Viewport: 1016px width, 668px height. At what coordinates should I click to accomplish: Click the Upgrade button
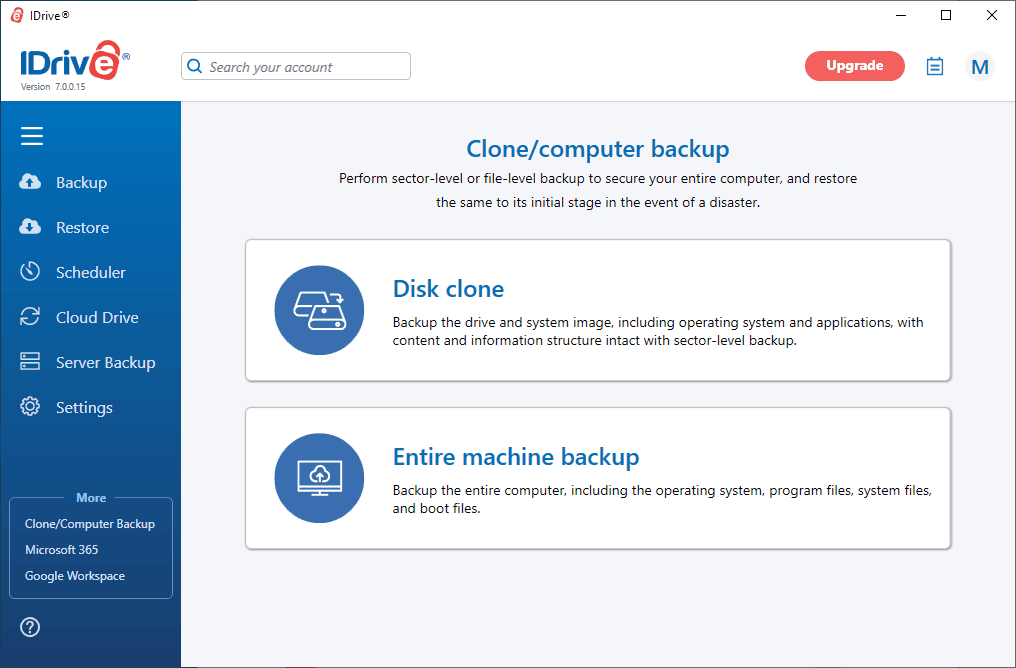(855, 66)
